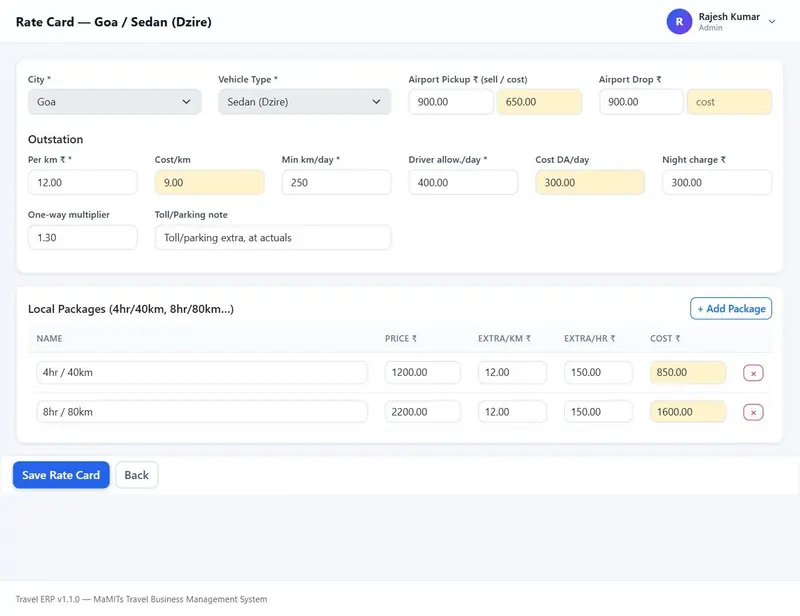The image size is (800, 616).
Task: Click the Rajesh Kumar user name
Action: 729,17
